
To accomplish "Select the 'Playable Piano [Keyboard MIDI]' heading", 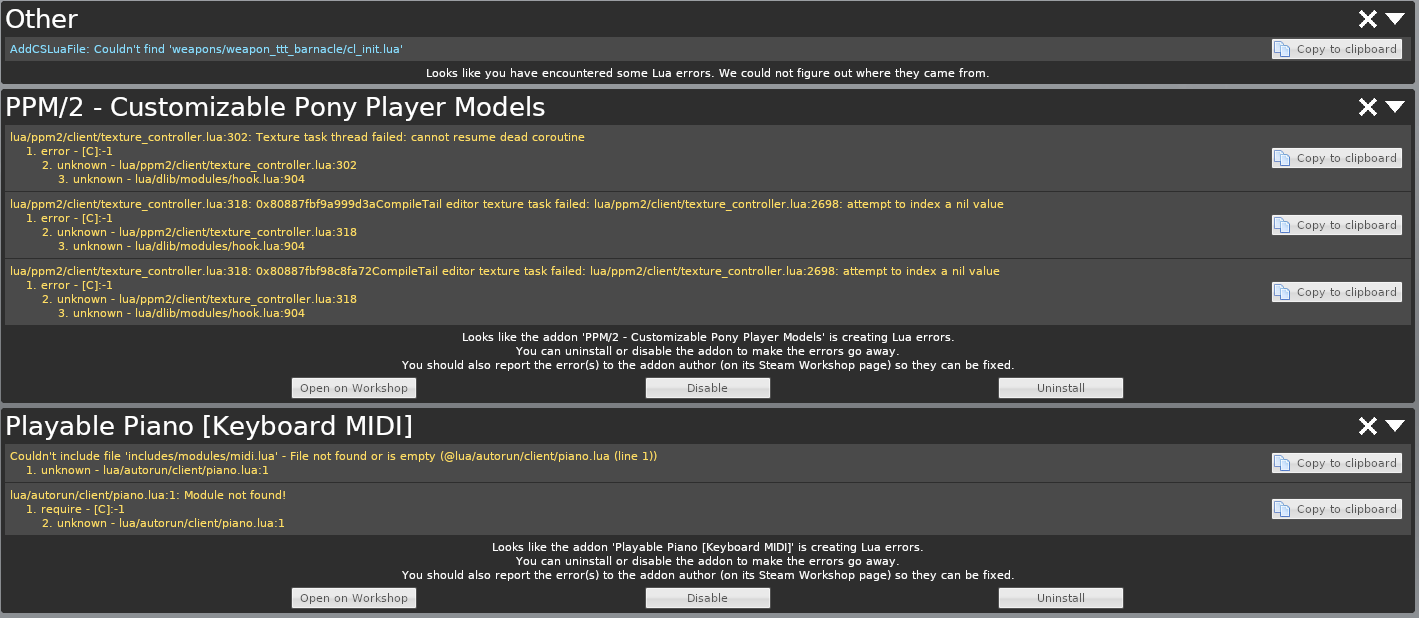I will pyautogui.click(x=209, y=426).
